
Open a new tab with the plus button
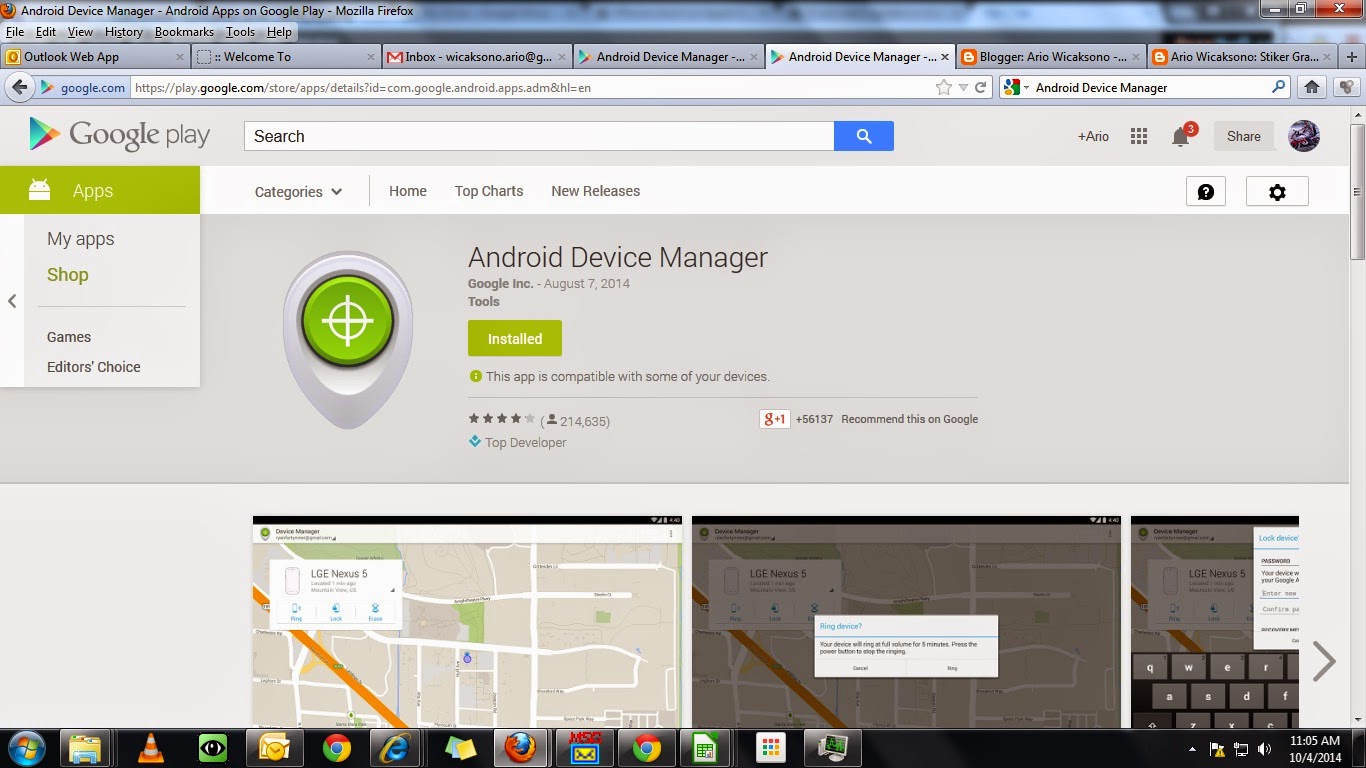tap(1352, 57)
